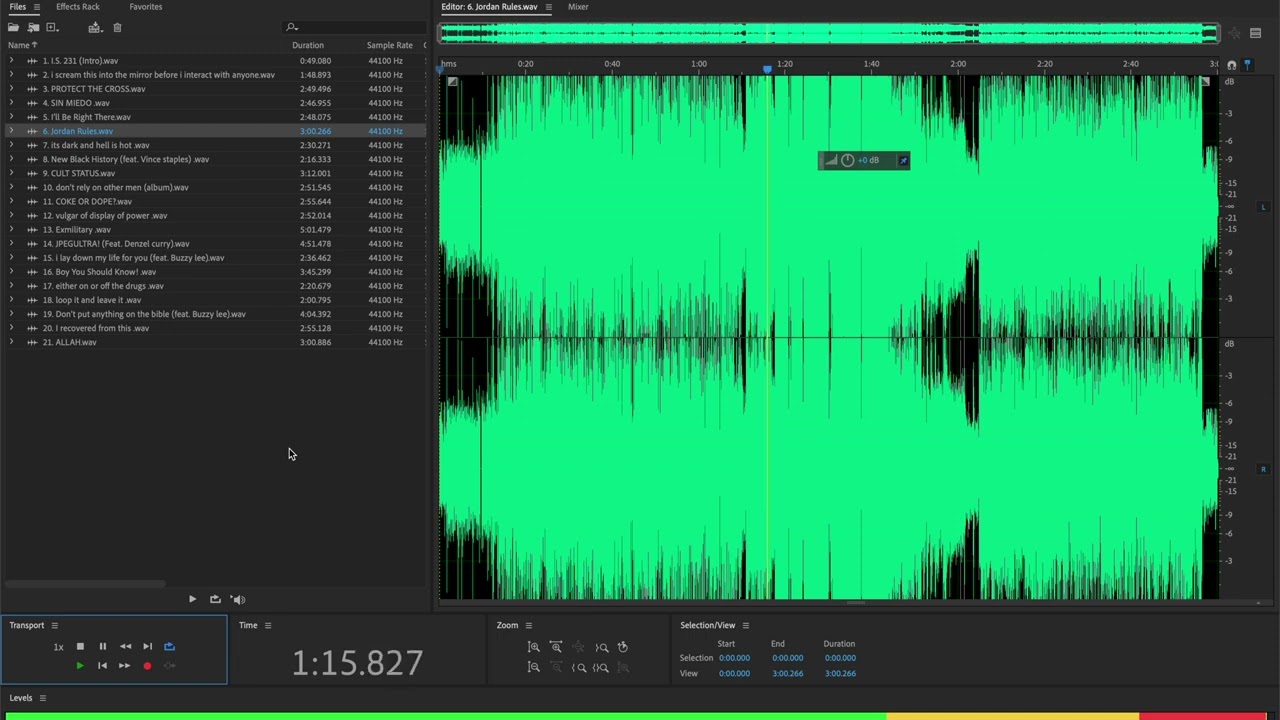The image size is (1280, 720).
Task: Toggle Auto-Play speaker icon in Files panel
Action: tap(238, 599)
